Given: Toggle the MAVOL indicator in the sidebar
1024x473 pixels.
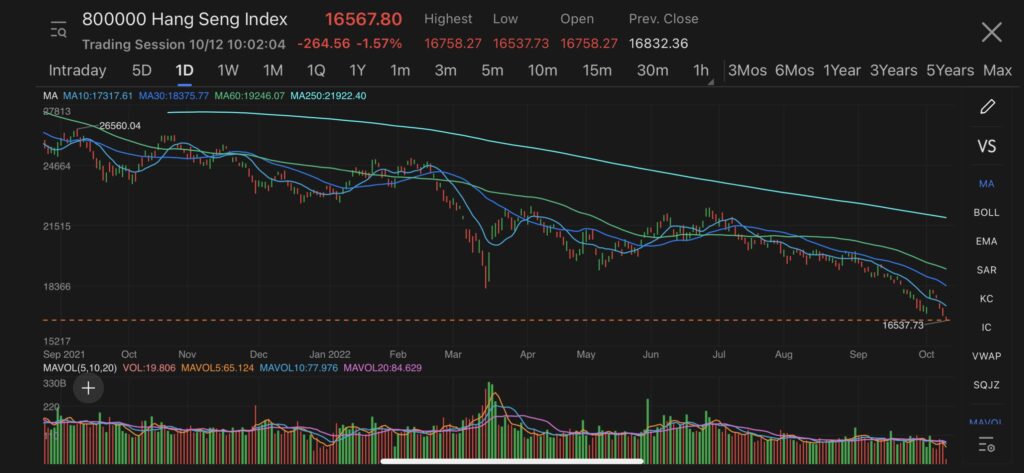Looking at the screenshot, I should tap(986, 423).
